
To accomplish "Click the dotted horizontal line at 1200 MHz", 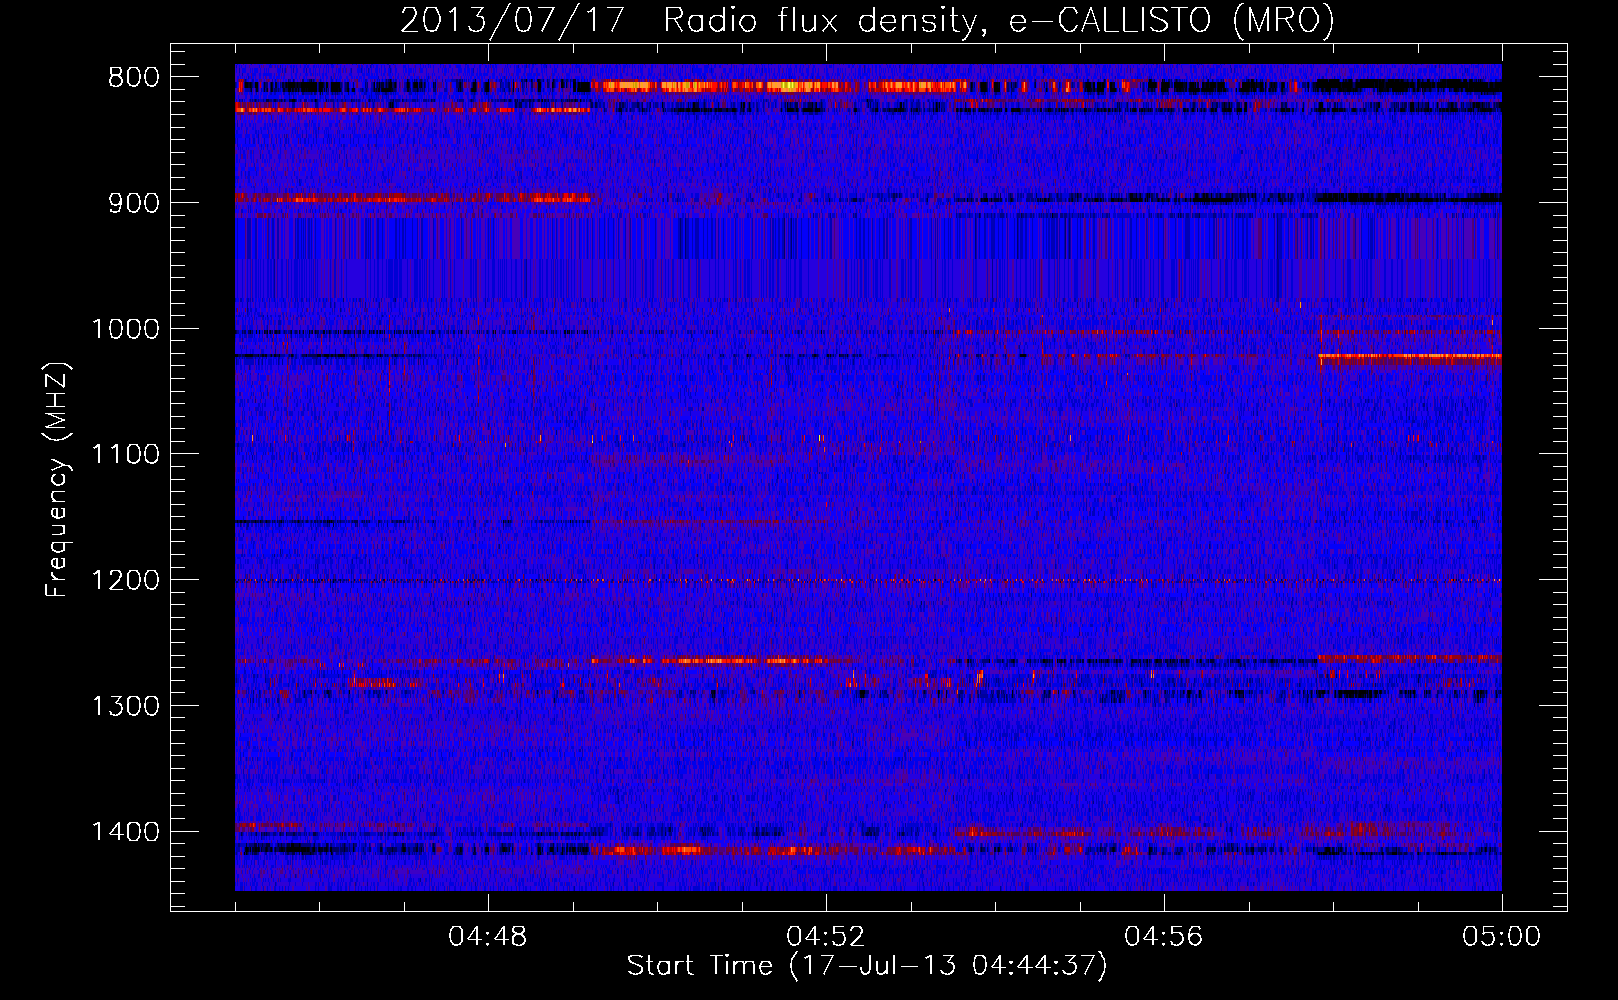I will (x=868, y=580).
